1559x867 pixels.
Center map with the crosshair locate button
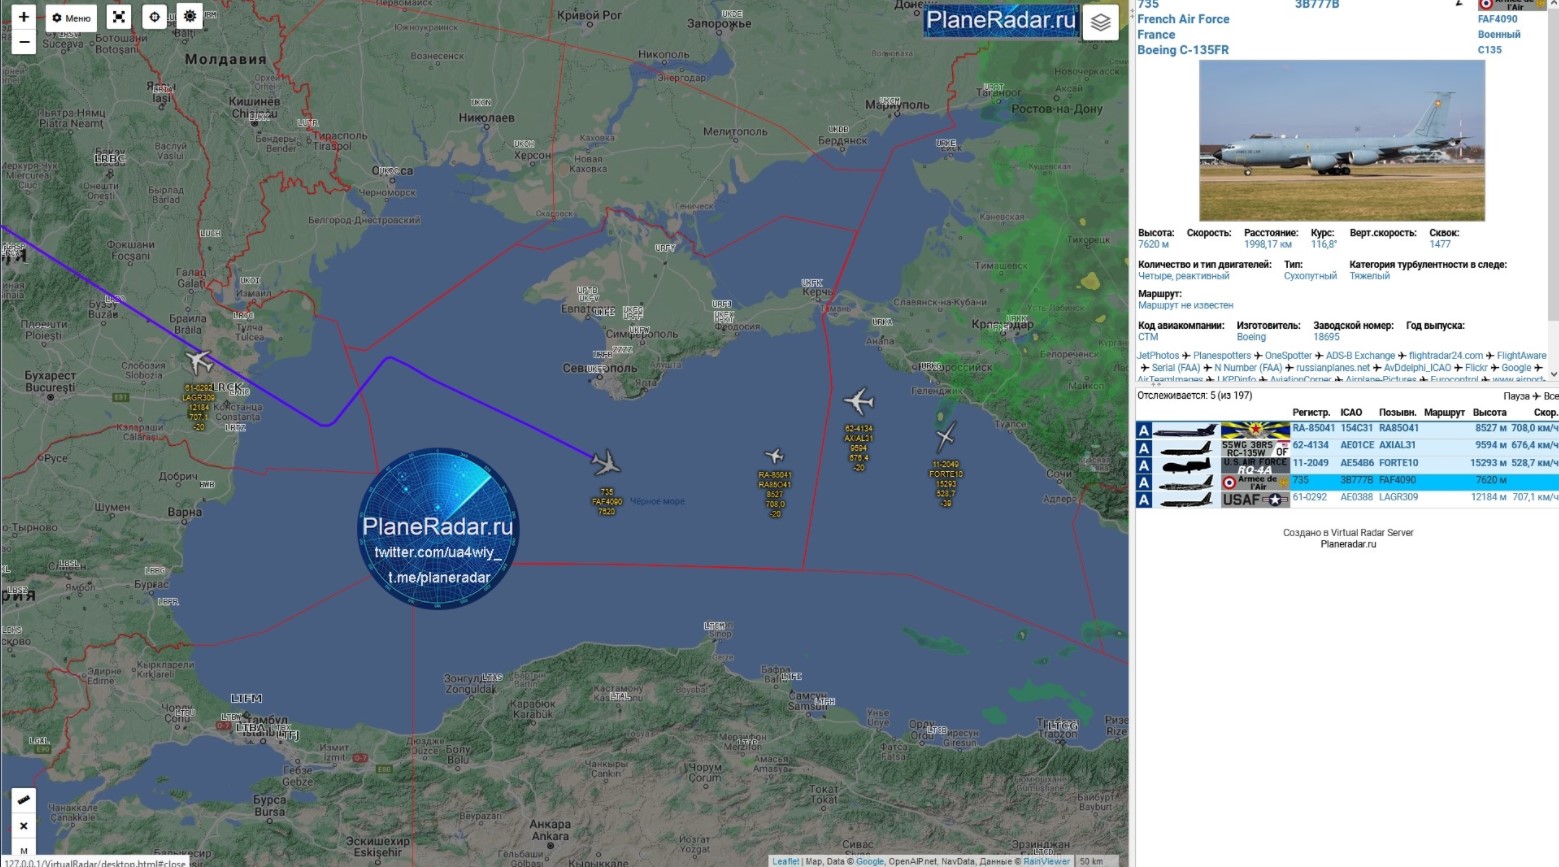(154, 17)
